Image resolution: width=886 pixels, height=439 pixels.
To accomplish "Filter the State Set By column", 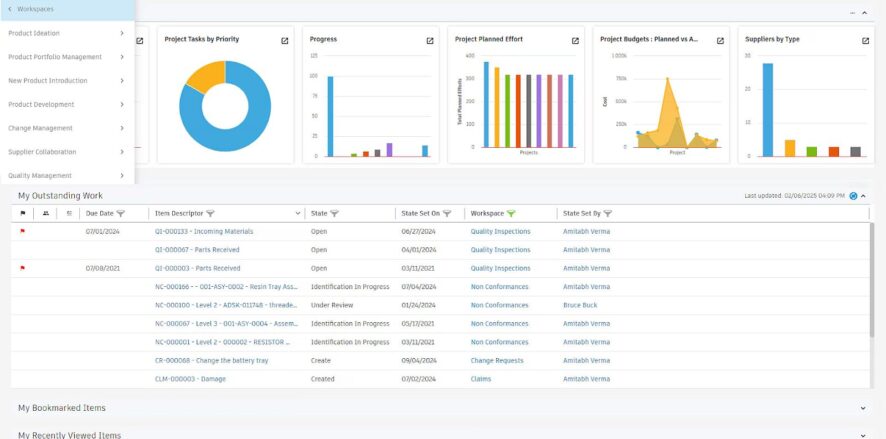I will tap(607, 214).
